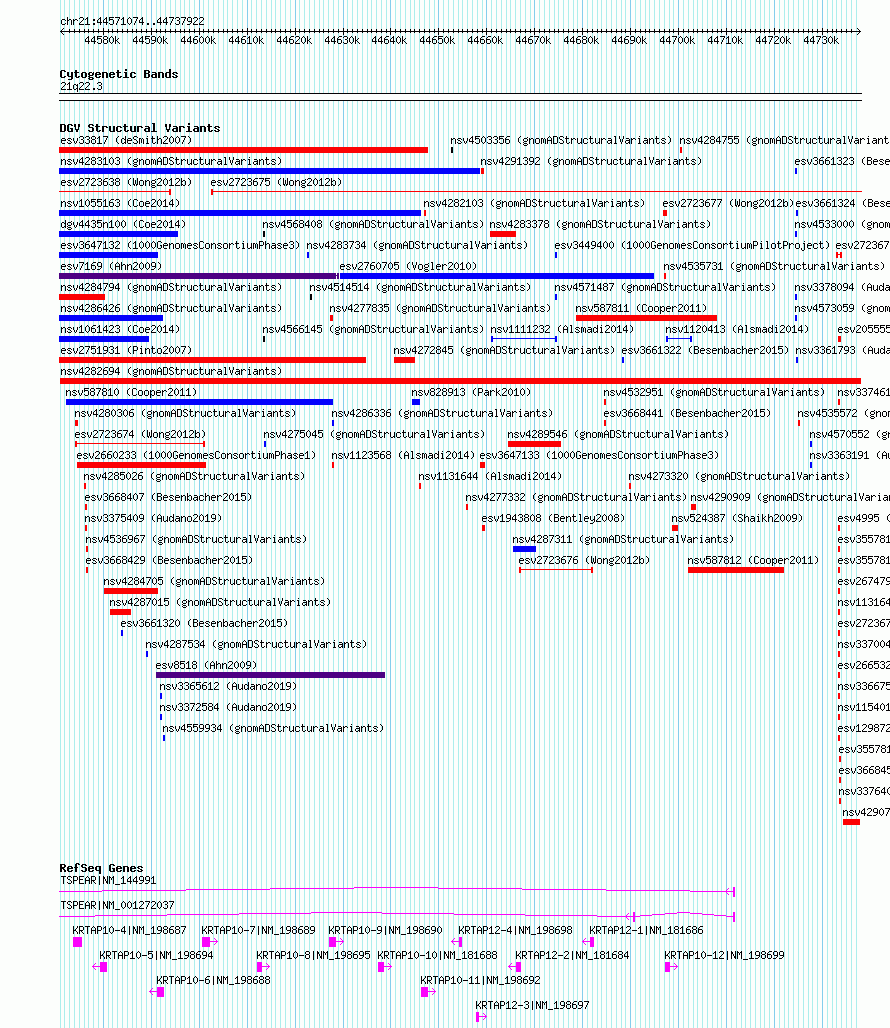Screen dimensions: 890x1028
Task: Click KRTAP10-4 gene magenta box
Action: [77, 942]
